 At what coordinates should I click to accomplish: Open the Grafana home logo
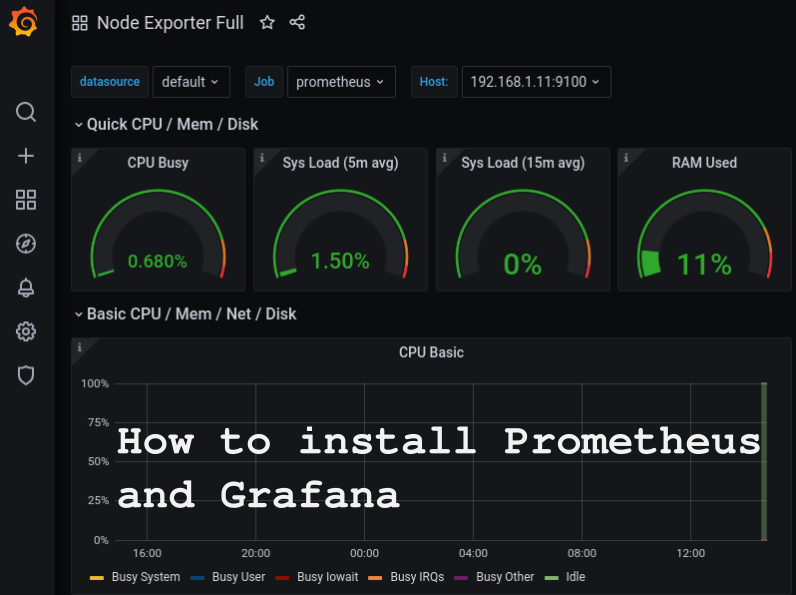coord(23,22)
